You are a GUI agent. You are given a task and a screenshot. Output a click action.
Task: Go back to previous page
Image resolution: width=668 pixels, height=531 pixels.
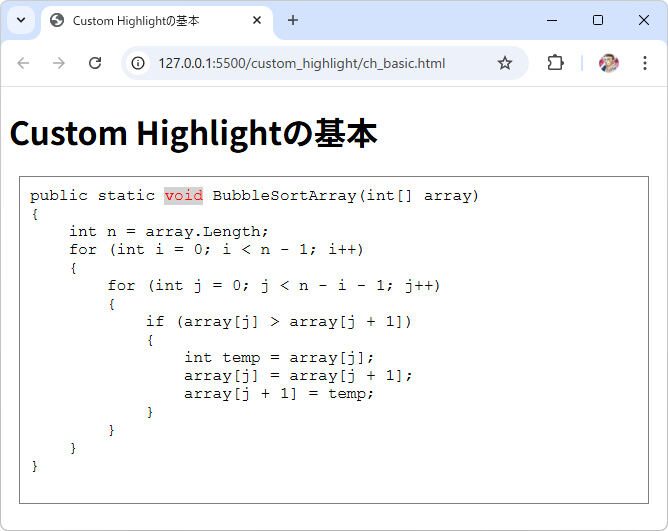pyautogui.click(x=23, y=63)
